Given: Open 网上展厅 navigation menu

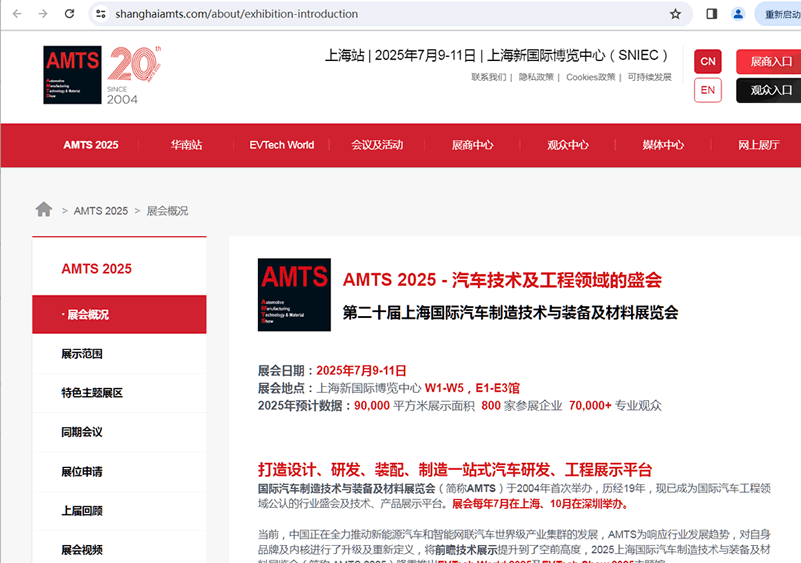Looking at the screenshot, I should pos(759,145).
